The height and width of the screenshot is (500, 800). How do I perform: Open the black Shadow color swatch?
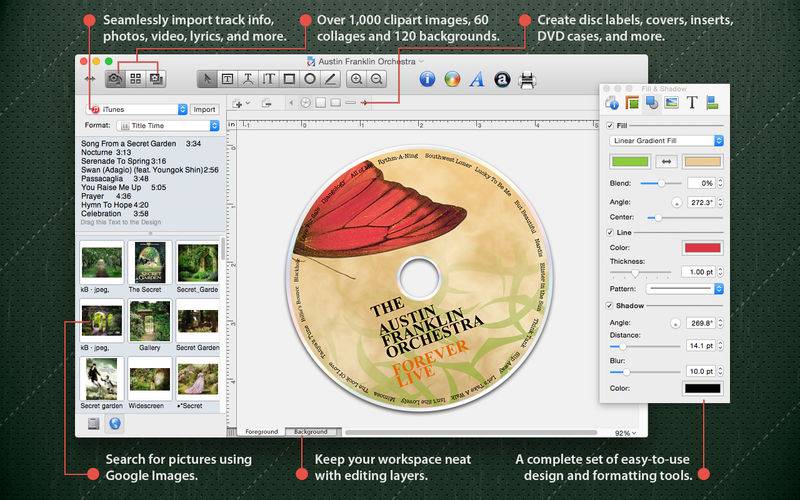coord(703,388)
